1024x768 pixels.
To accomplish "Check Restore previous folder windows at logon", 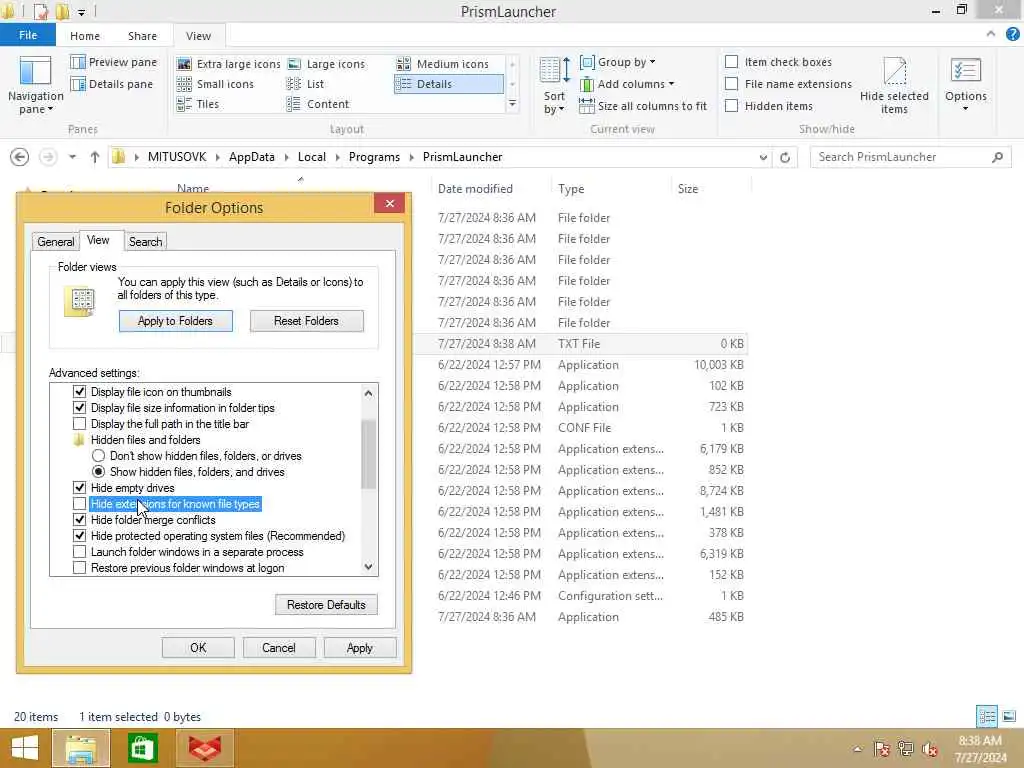I will point(79,568).
